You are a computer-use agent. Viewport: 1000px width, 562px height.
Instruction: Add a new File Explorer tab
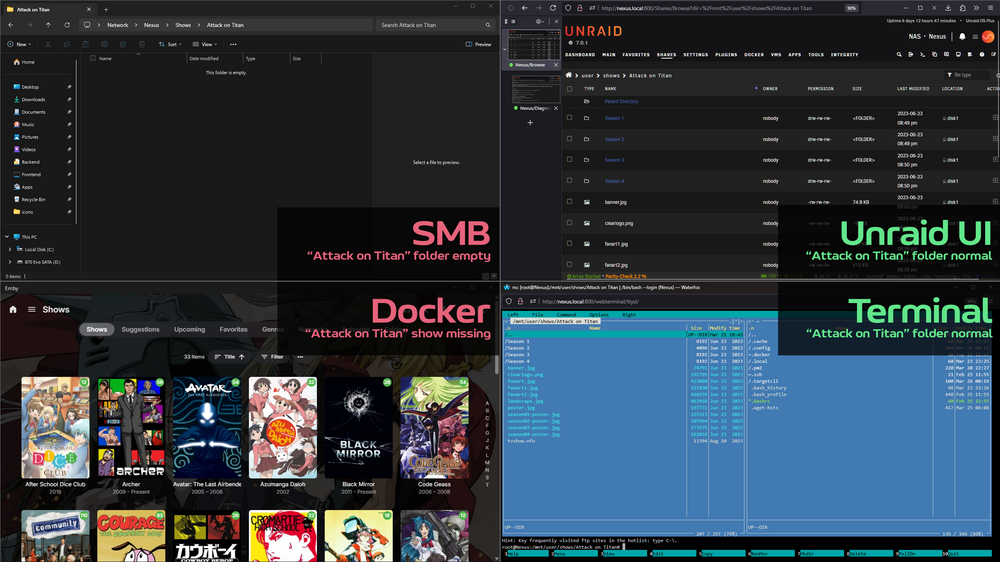[x=106, y=10]
